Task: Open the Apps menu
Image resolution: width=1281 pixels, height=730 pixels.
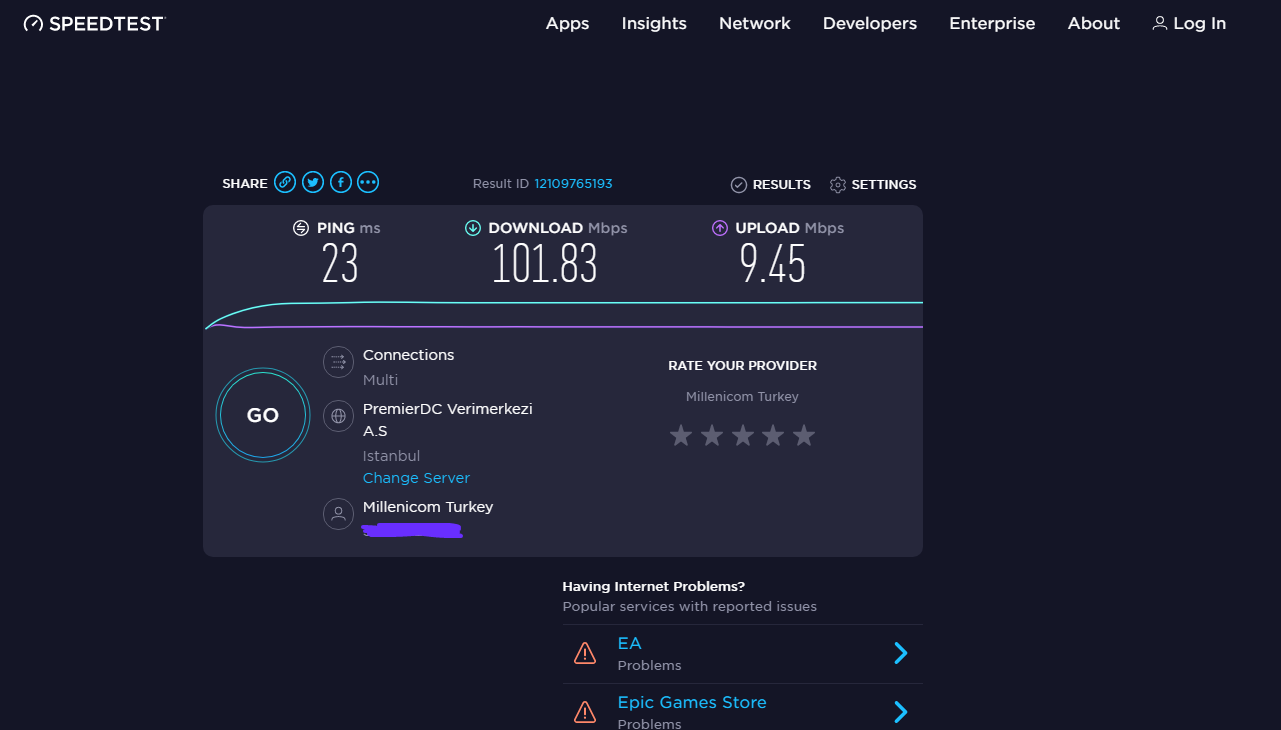Action: (567, 23)
